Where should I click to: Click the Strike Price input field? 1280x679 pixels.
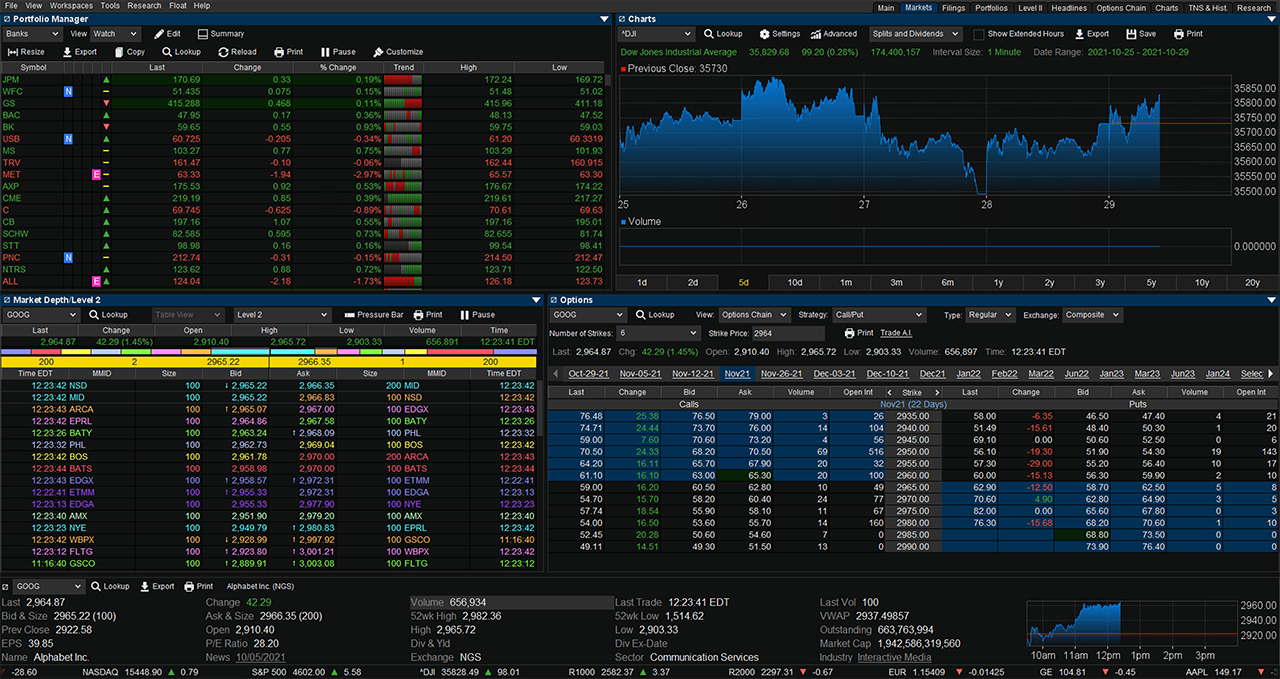coord(790,333)
